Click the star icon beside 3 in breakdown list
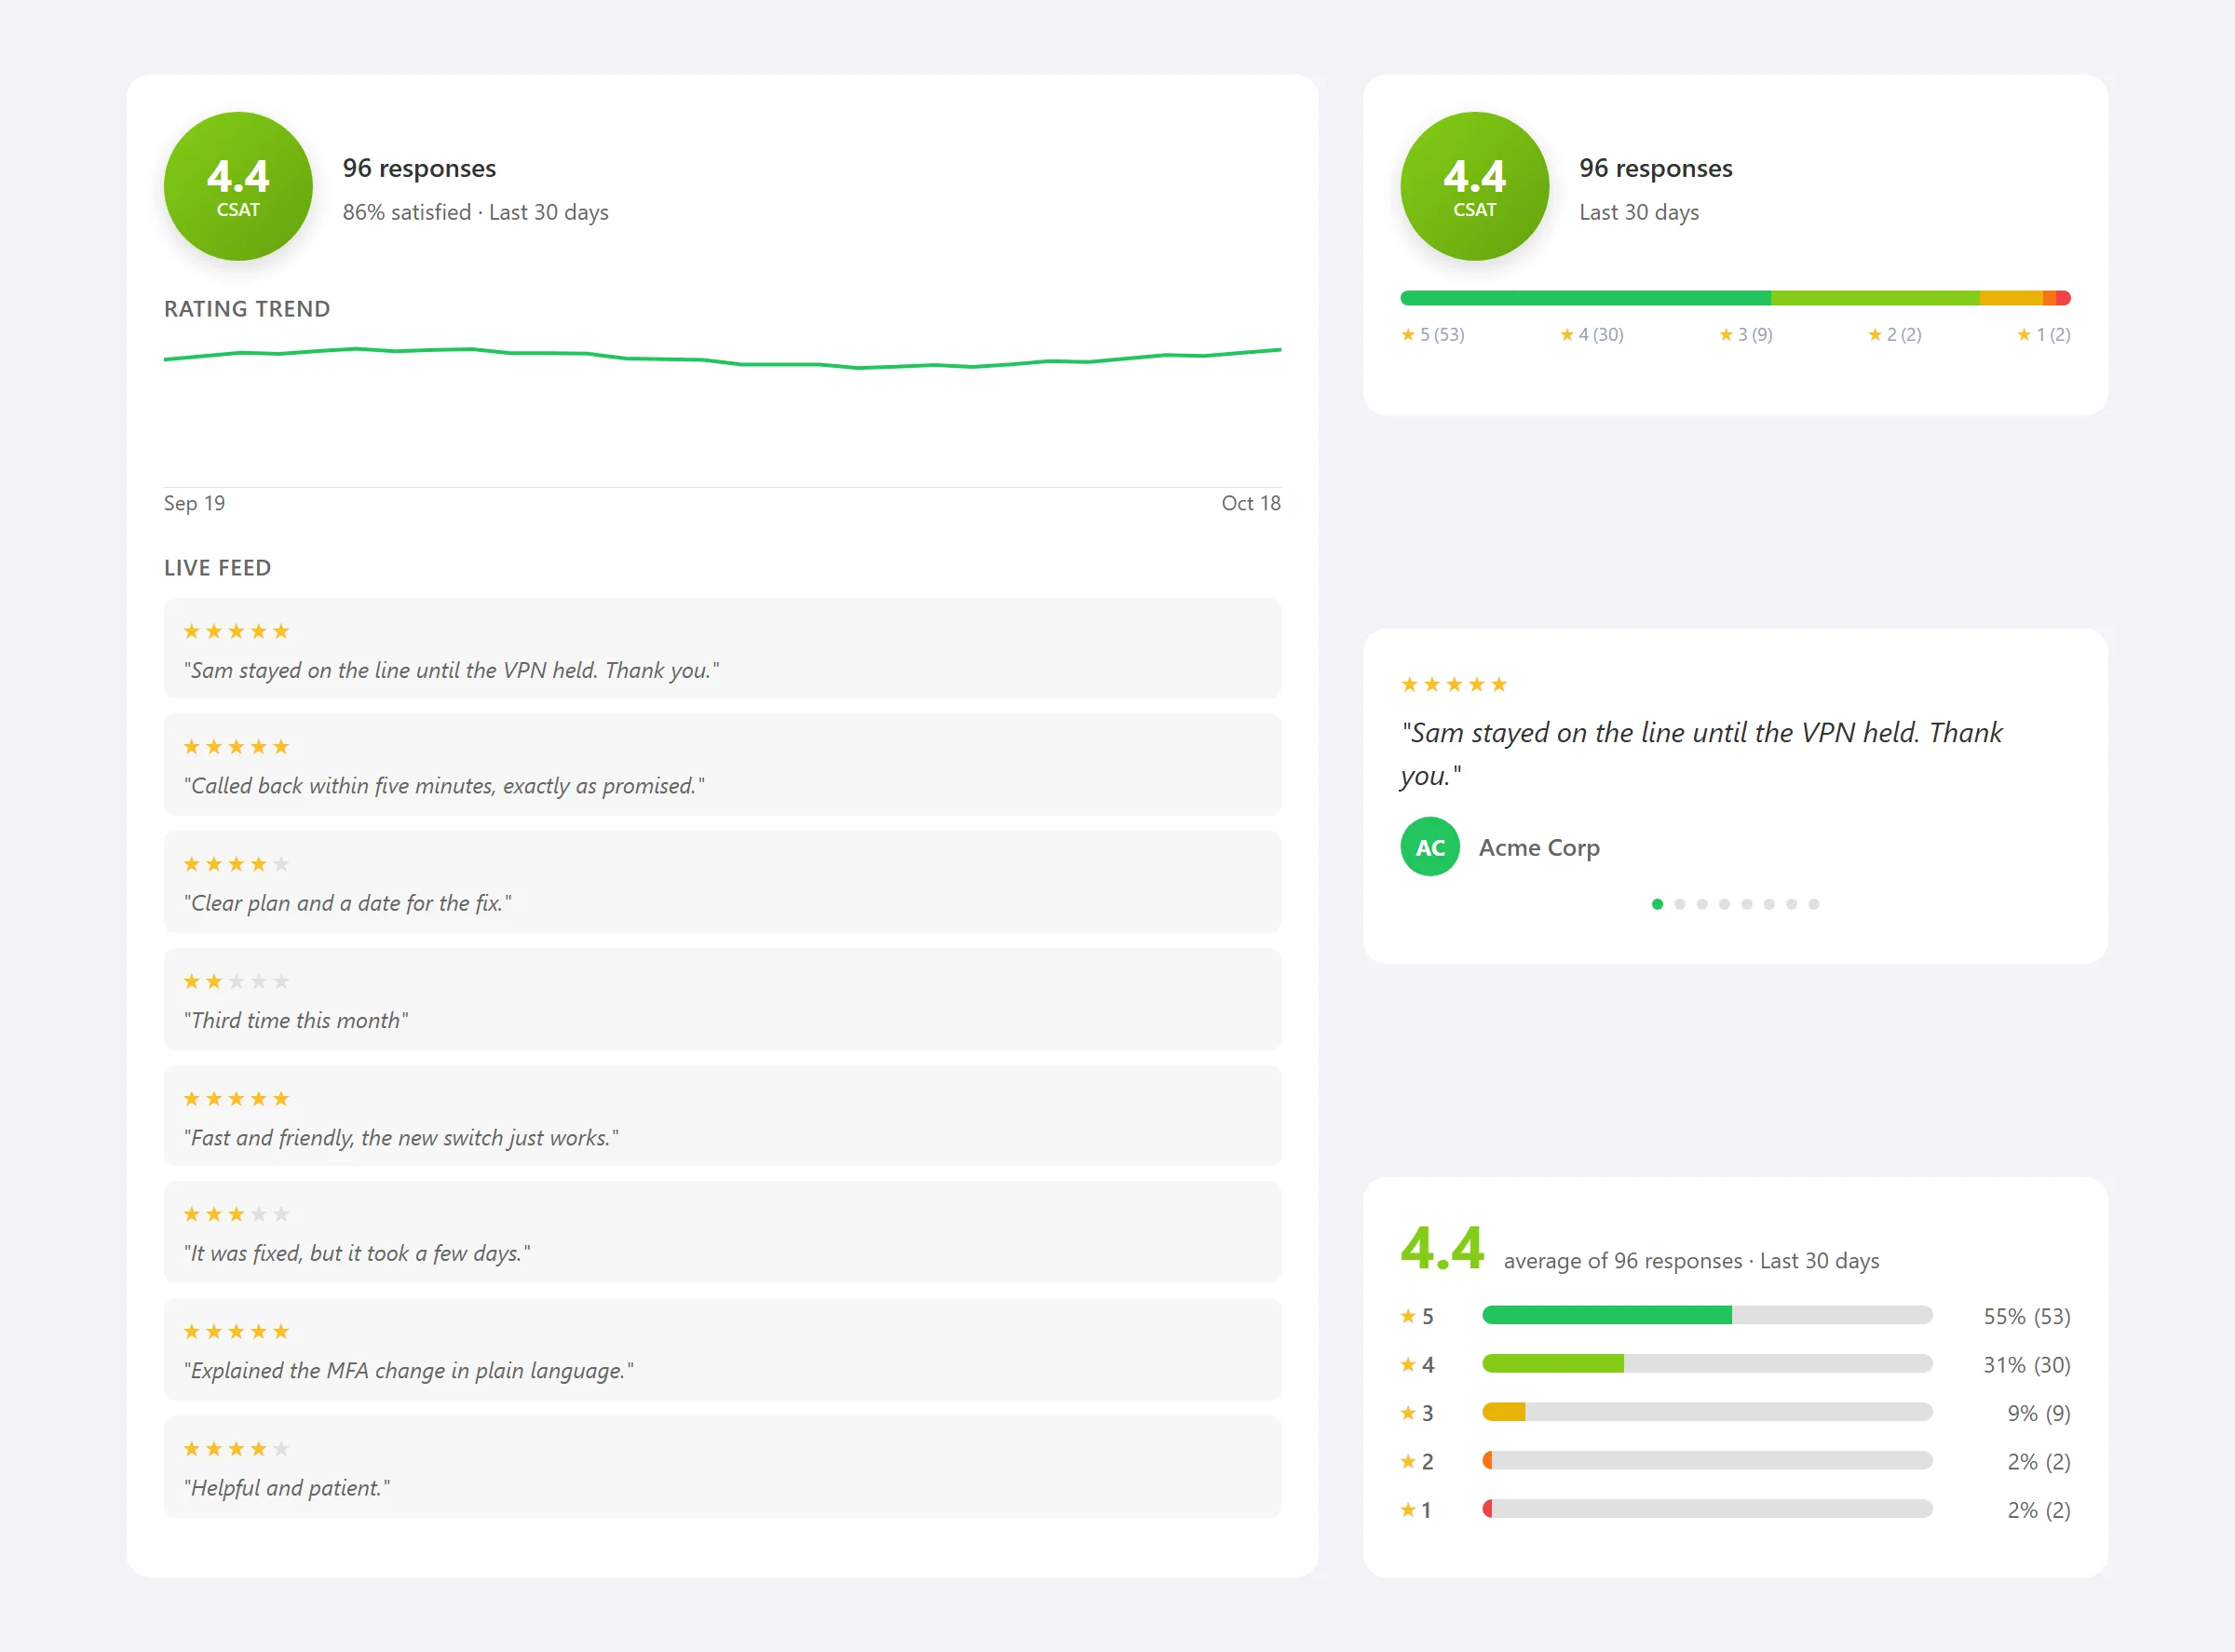 point(1408,1413)
